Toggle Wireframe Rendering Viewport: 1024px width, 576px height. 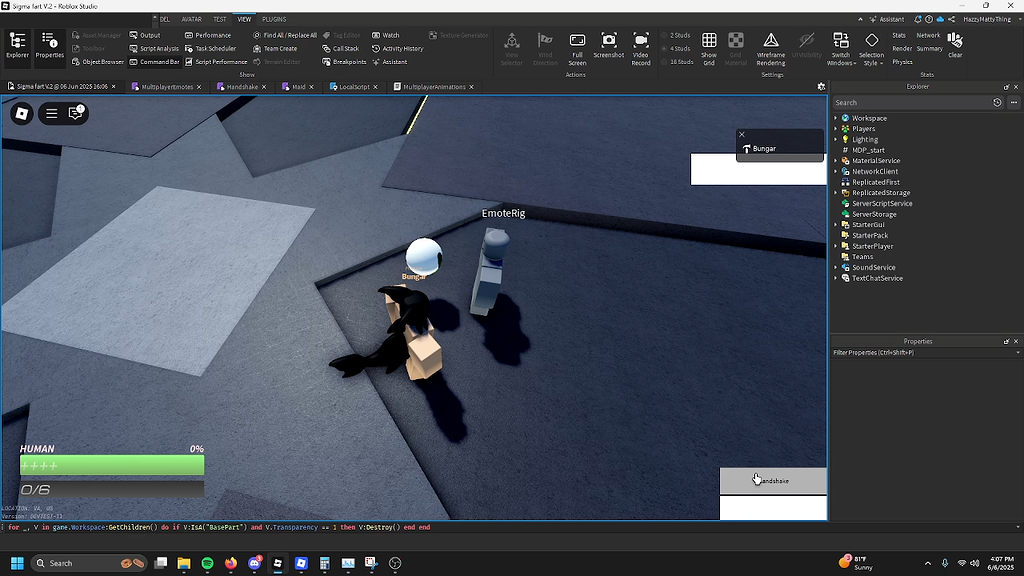point(771,49)
